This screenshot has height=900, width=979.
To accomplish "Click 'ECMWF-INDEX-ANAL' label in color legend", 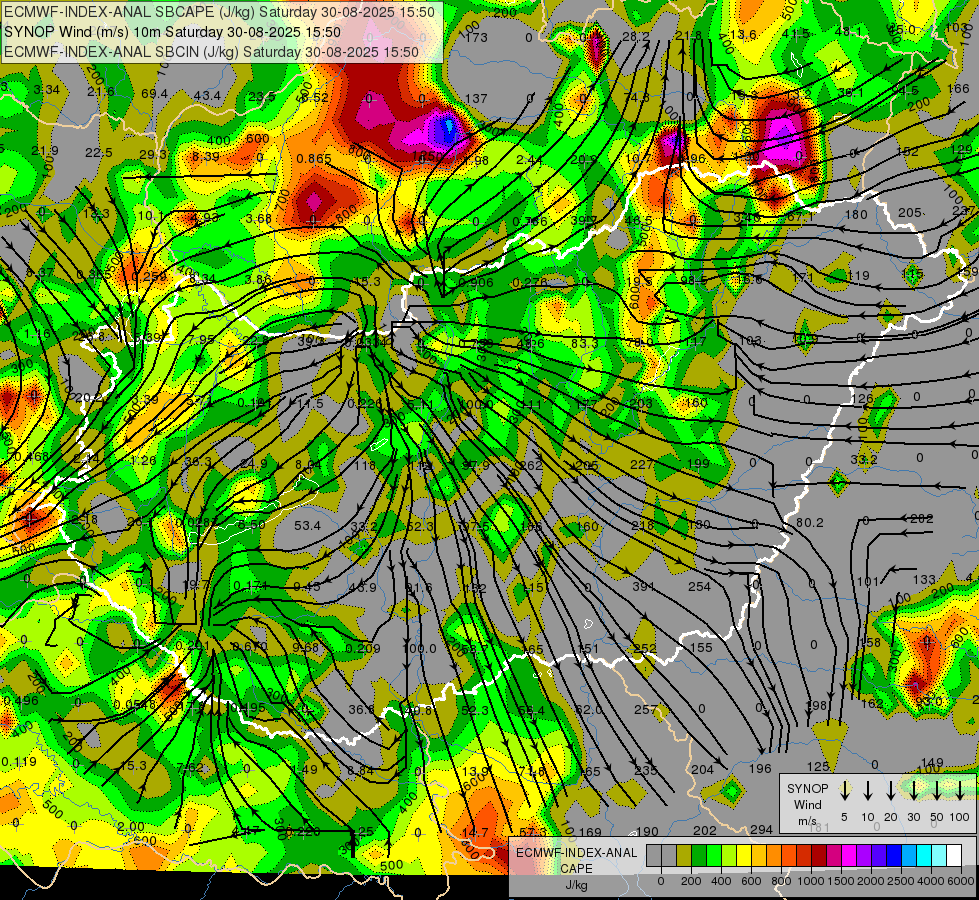I will pos(576,853).
